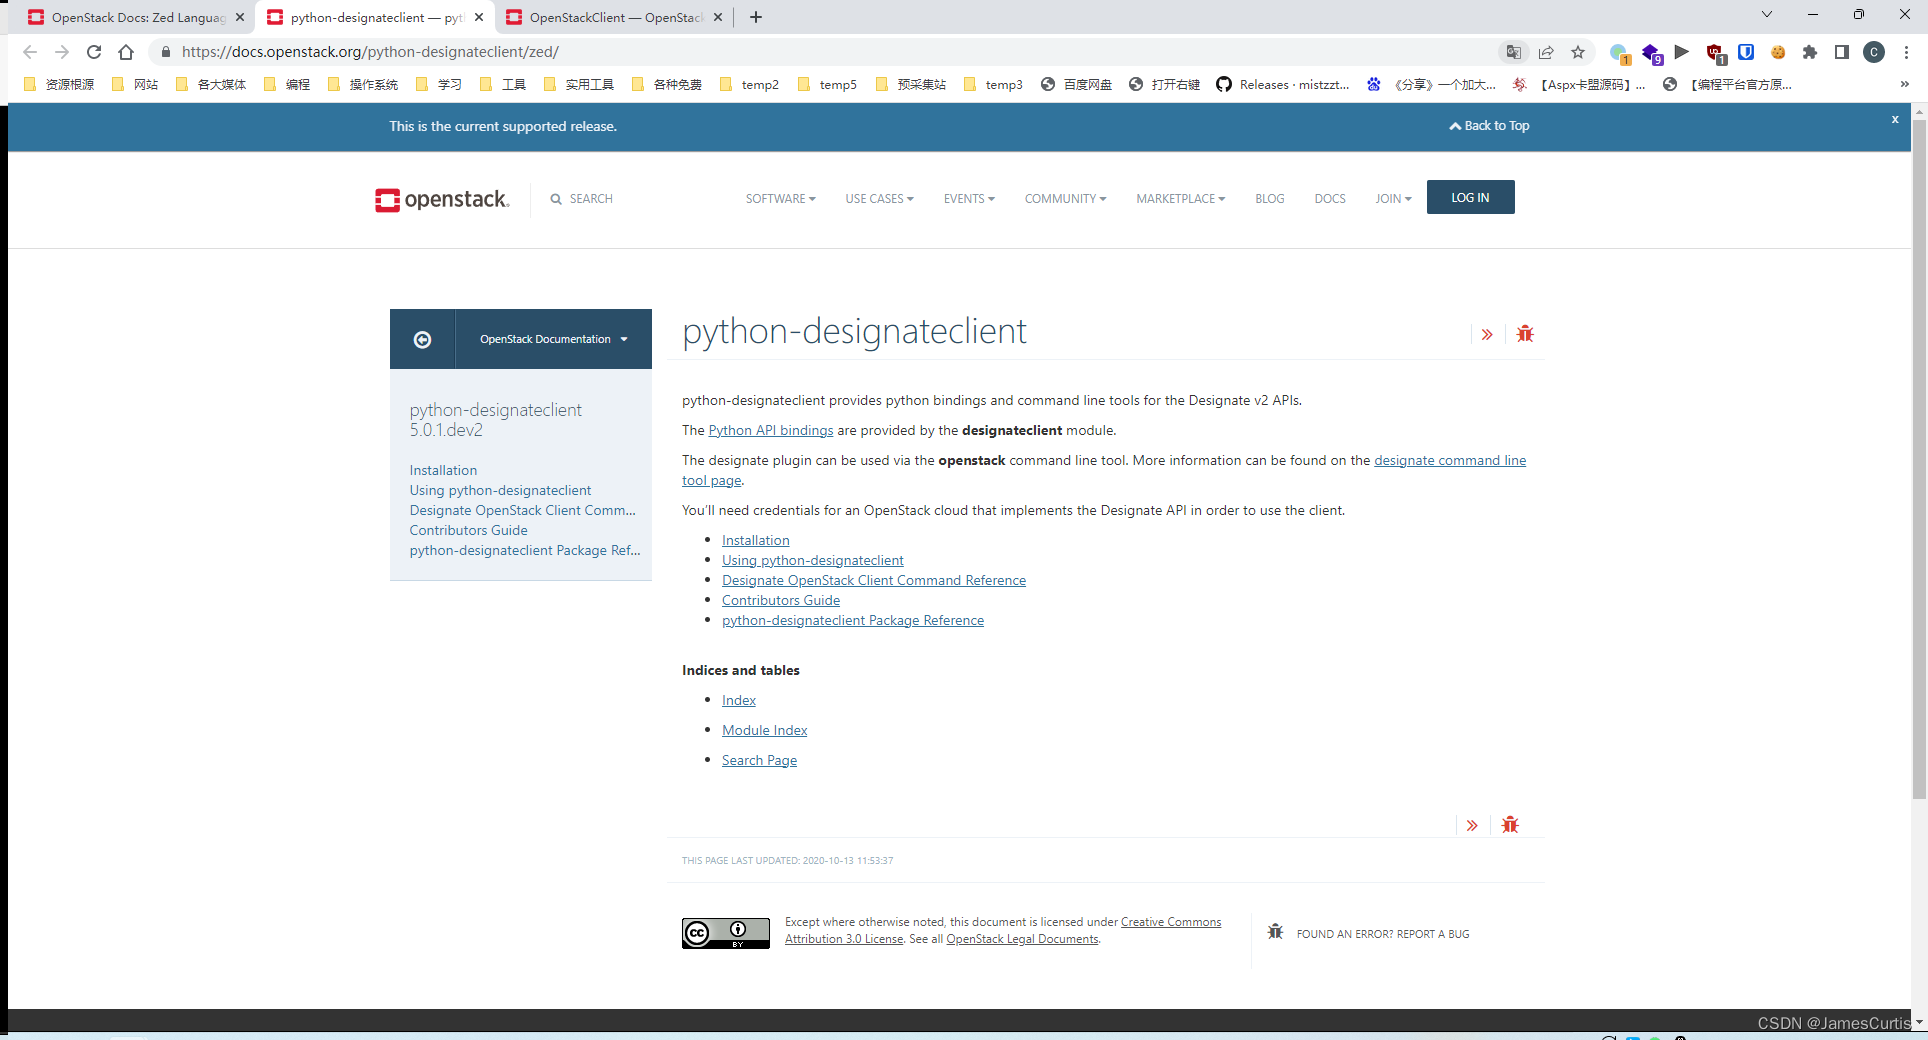Click the top red bug report icon

coord(1525,334)
